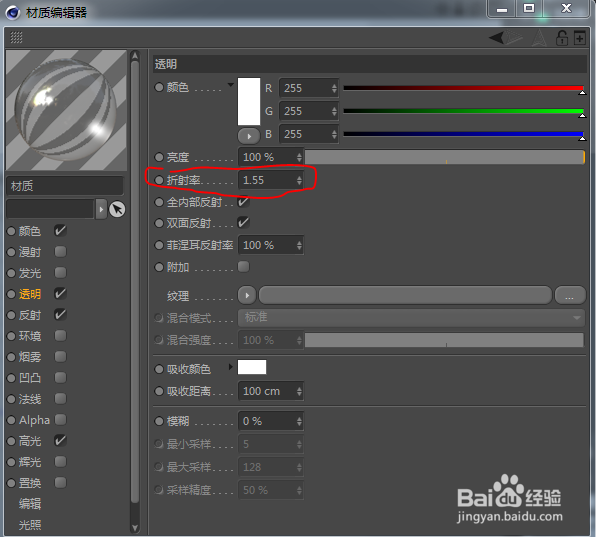Expand the 吸收颜色 disclosure triangle

pyautogui.click(x=230, y=367)
